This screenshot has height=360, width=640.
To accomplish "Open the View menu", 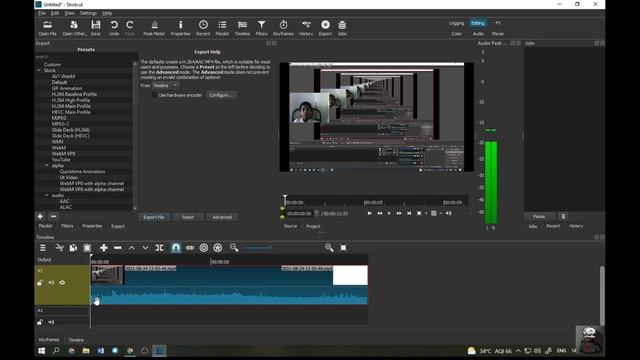I will point(69,13).
